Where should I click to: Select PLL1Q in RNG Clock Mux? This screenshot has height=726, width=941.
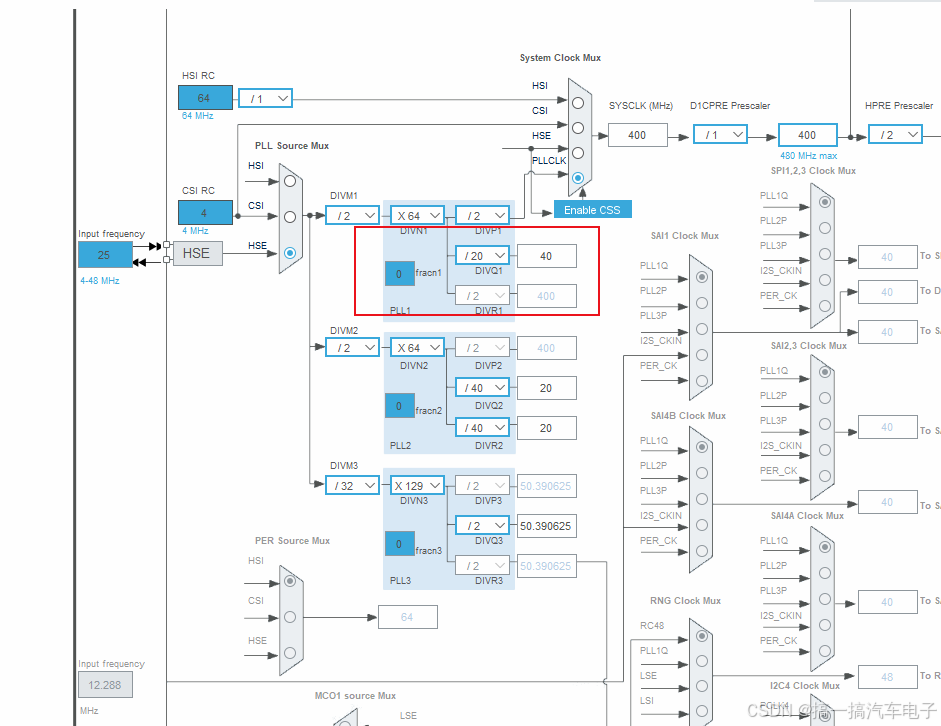pyautogui.click(x=702, y=661)
